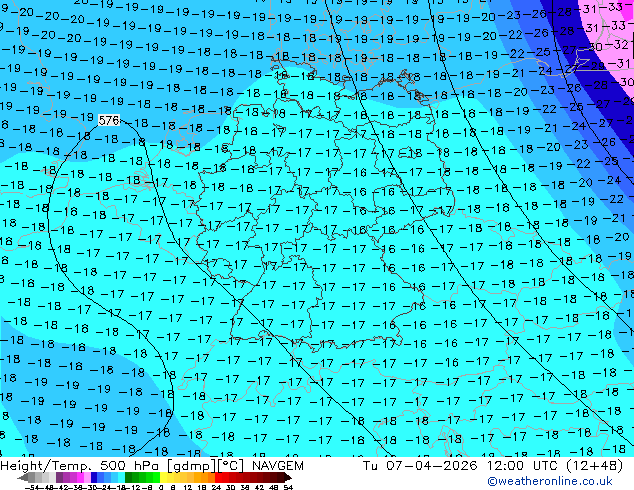Click the magenta swatch in the legend
Screen dimensions: 634x490
click(x=80, y=477)
